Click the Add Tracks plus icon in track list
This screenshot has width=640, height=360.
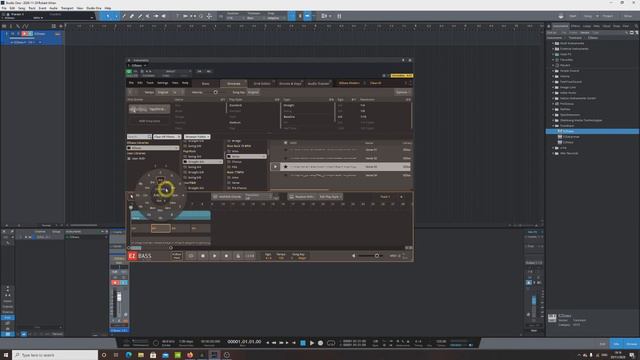coord(61,26)
